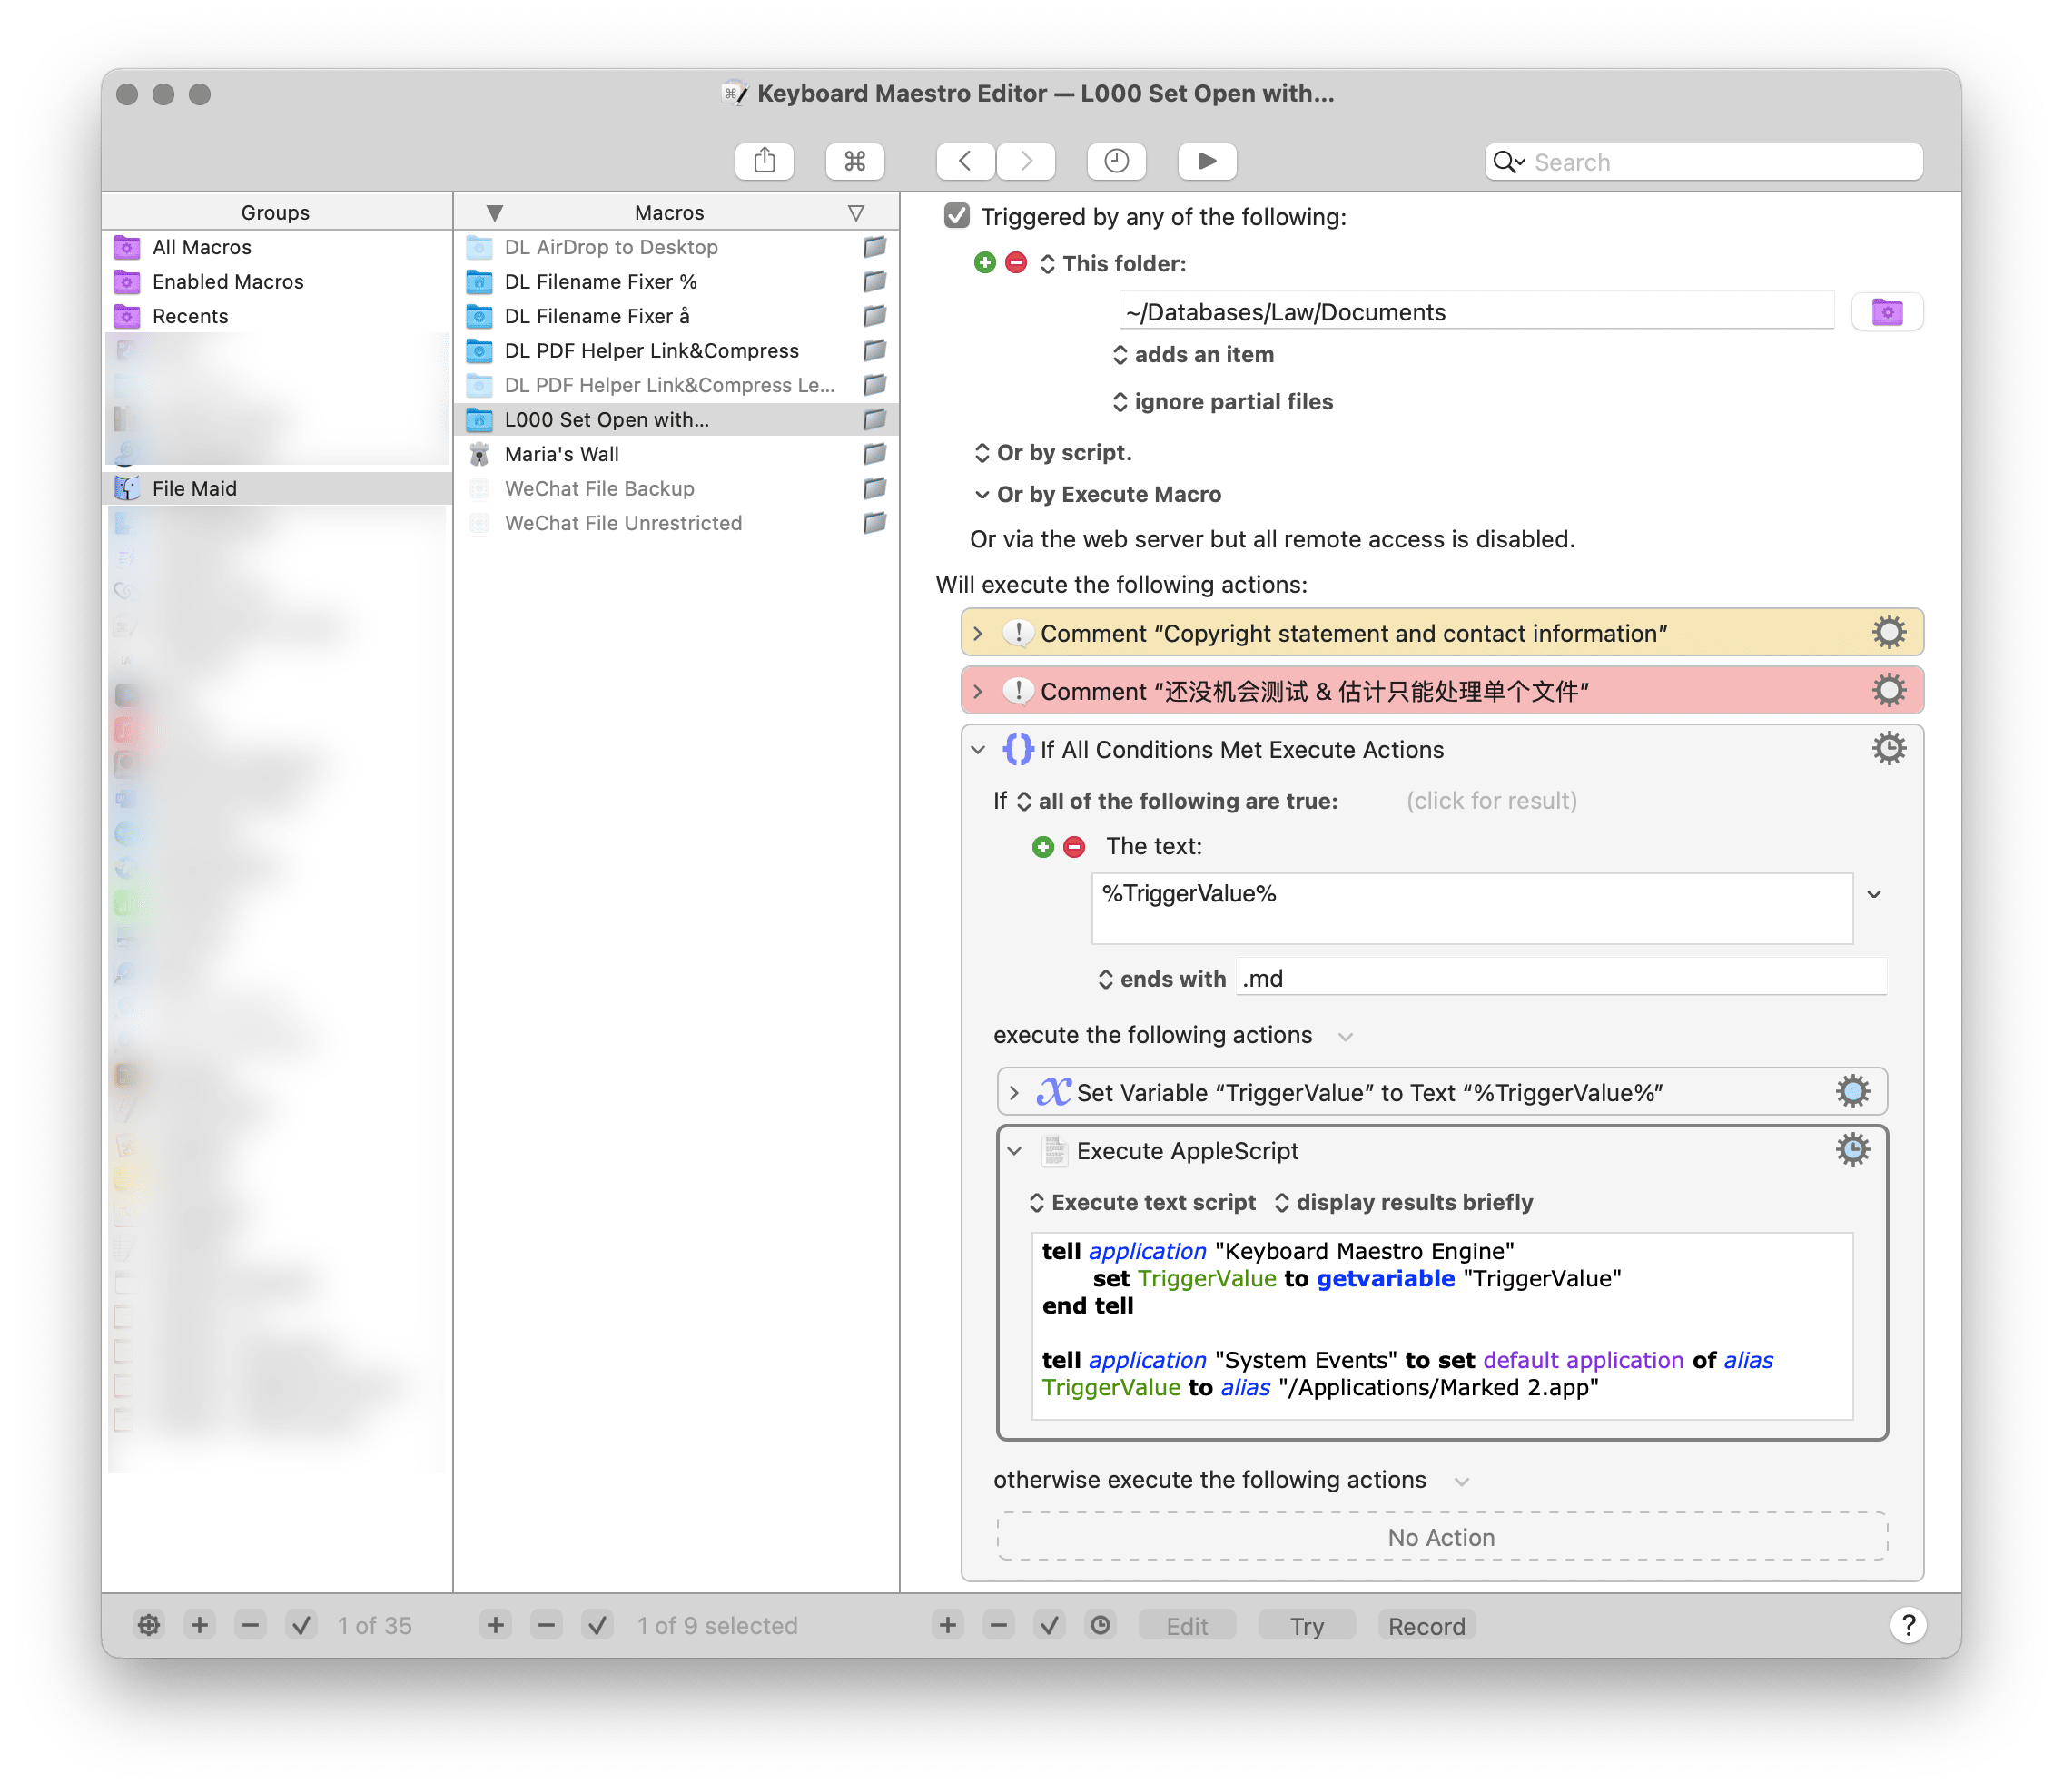The width and height of the screenshot is (2063, 1792).
Task: Click the Edit button
Action: (x=1187, y=1625)
